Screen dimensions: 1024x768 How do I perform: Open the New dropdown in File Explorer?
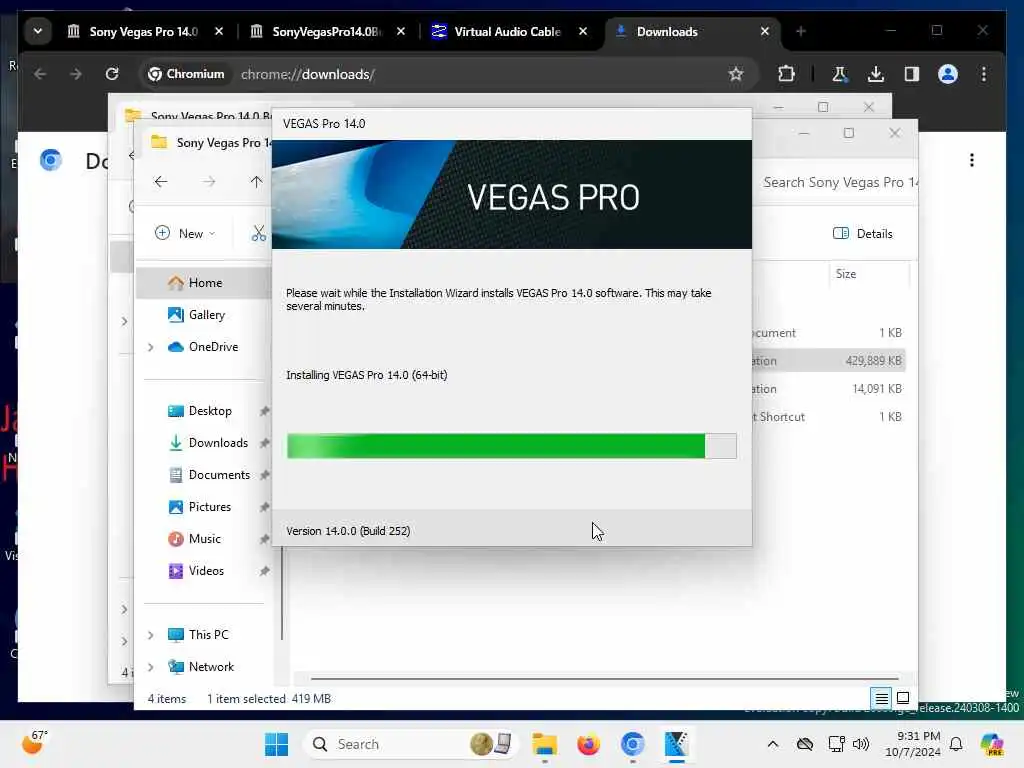(185, 233)
